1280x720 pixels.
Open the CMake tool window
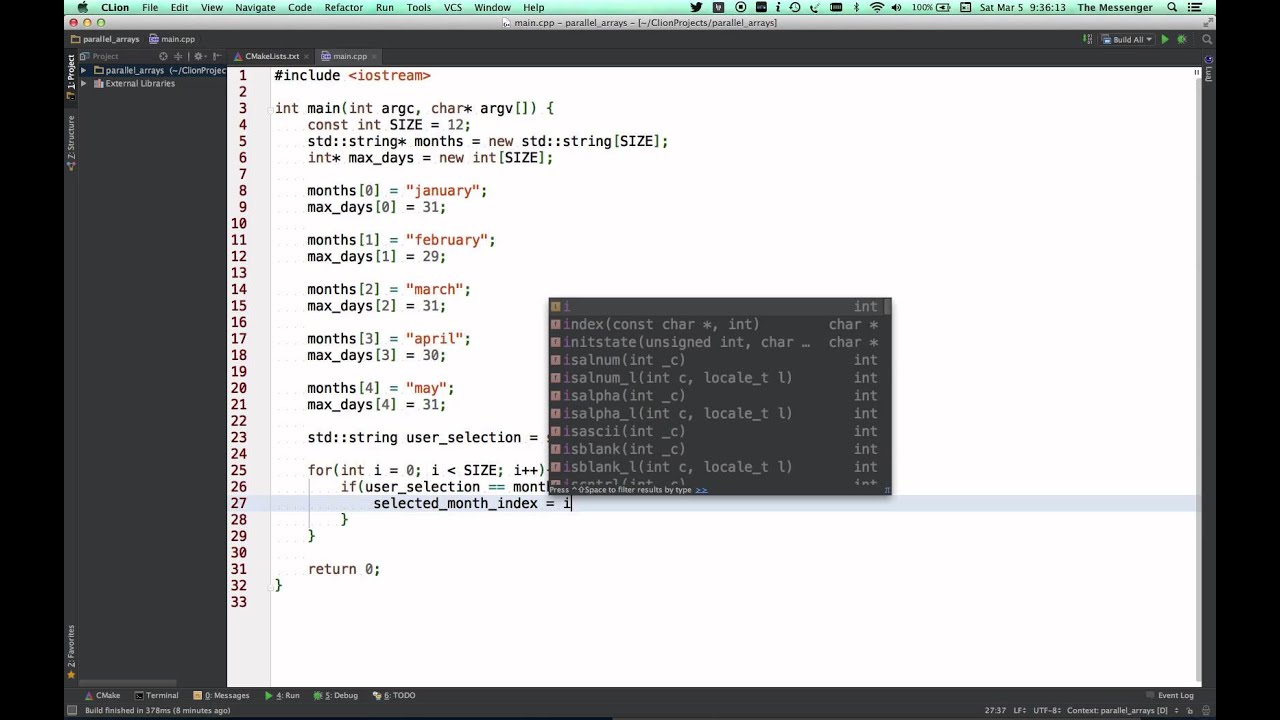[102, 695]
